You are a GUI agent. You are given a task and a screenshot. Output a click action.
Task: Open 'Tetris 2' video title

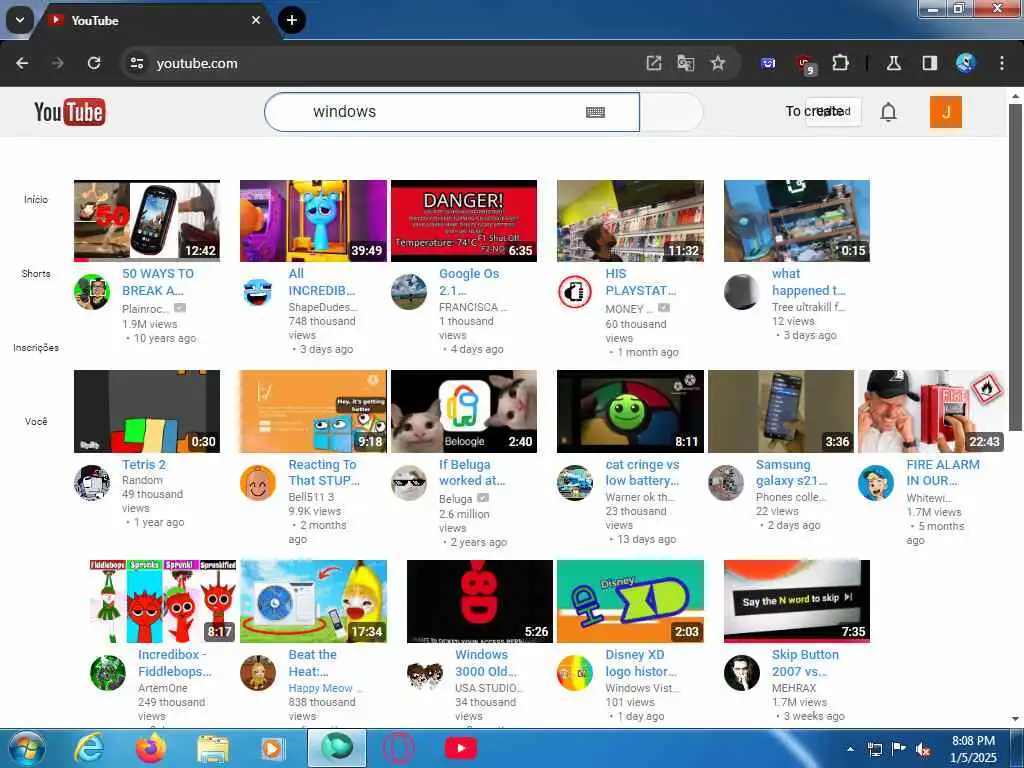tap(144, 464)
